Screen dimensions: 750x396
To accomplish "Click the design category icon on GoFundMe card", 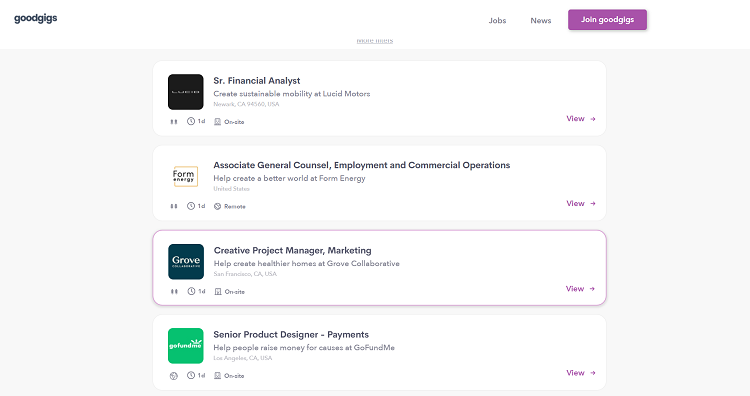I will (x=174, y=376).
